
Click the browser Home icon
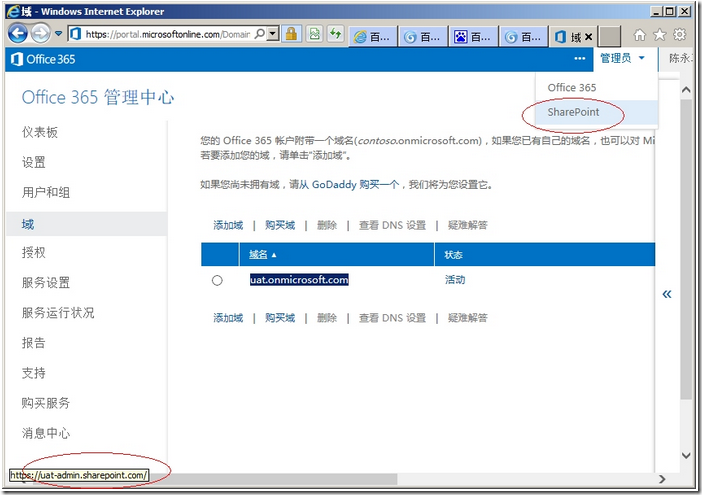click(640, 34)
